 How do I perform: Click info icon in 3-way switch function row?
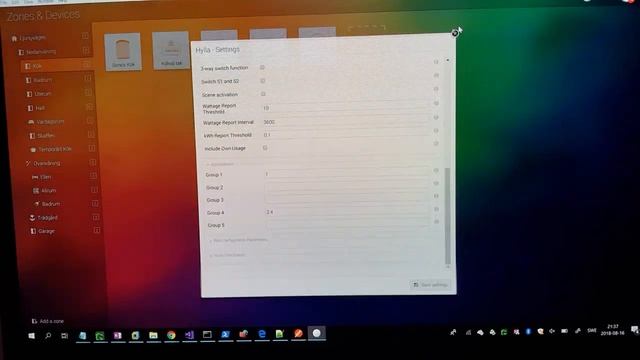click(436, 62)
